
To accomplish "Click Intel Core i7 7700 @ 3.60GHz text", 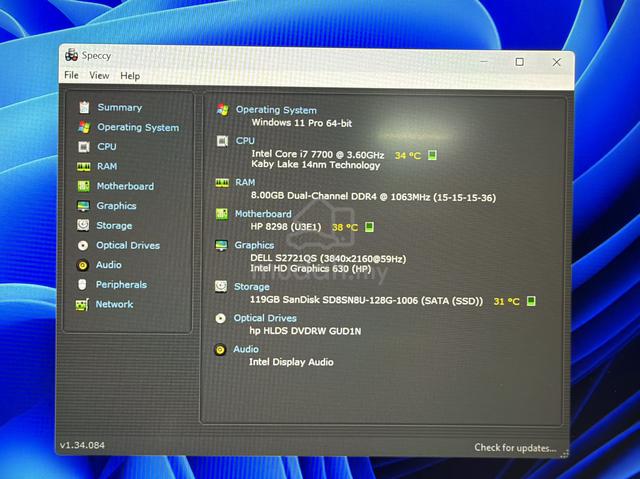I will [318, 154].
